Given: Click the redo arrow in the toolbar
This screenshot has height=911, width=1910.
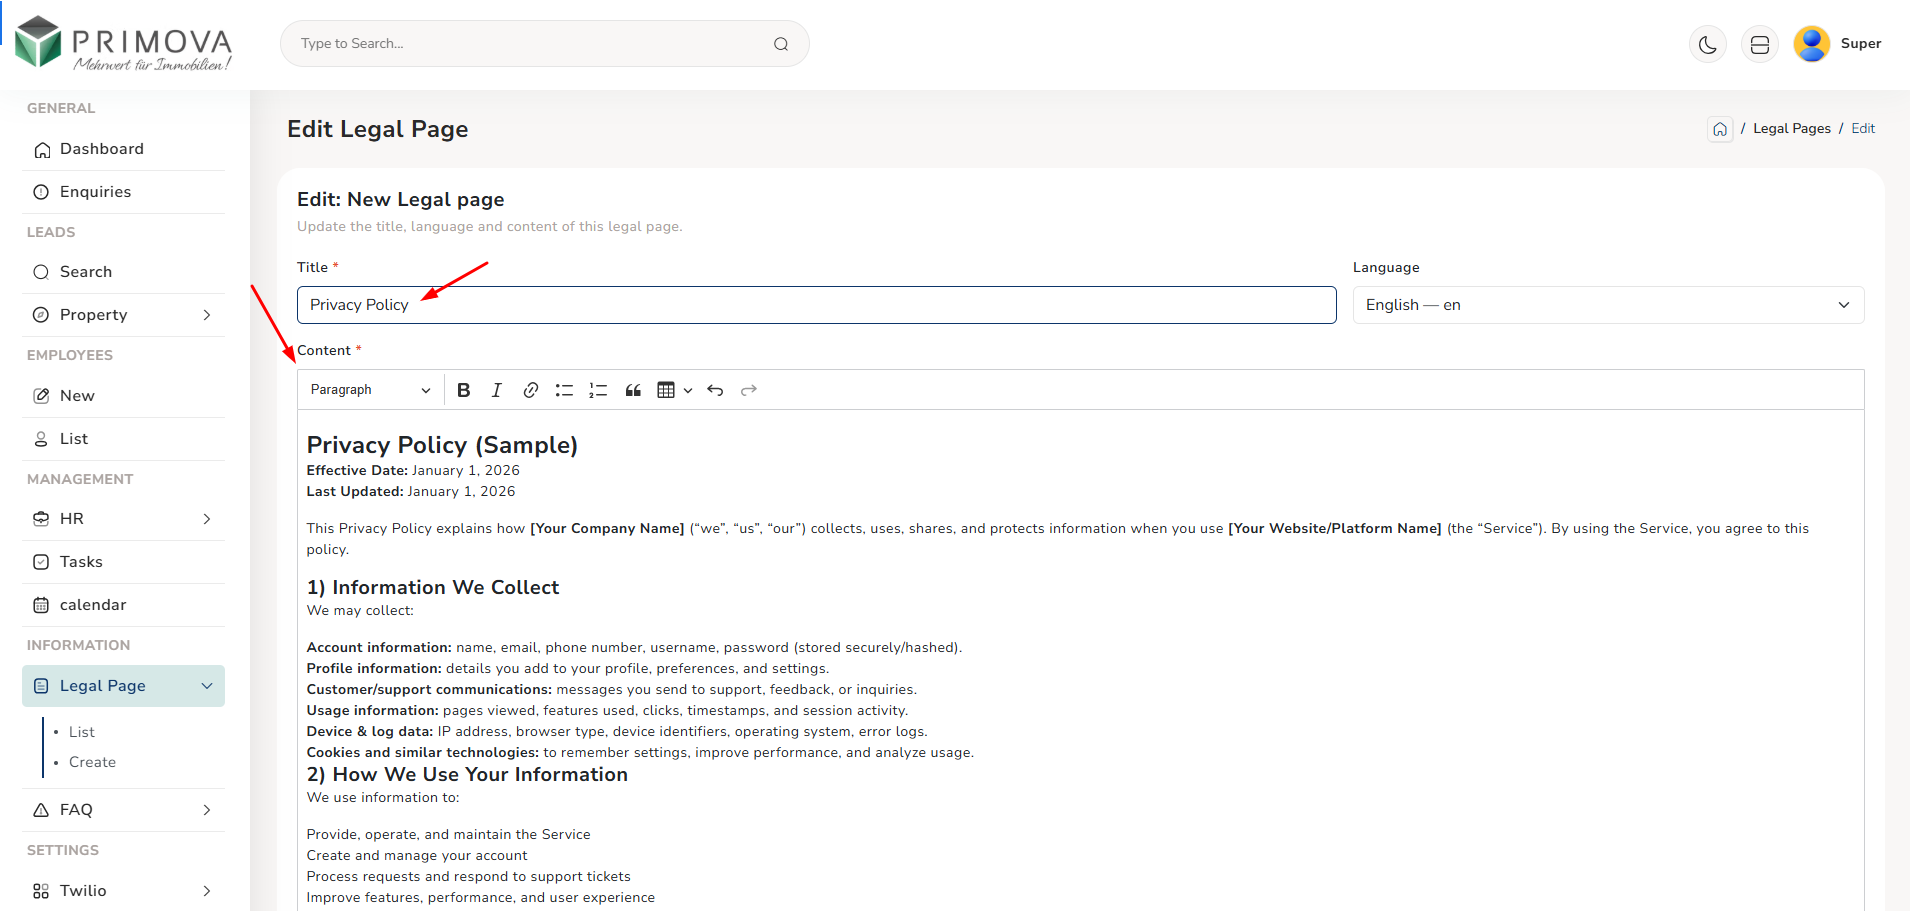Looking at the screenshot, I should click(749, 390).
